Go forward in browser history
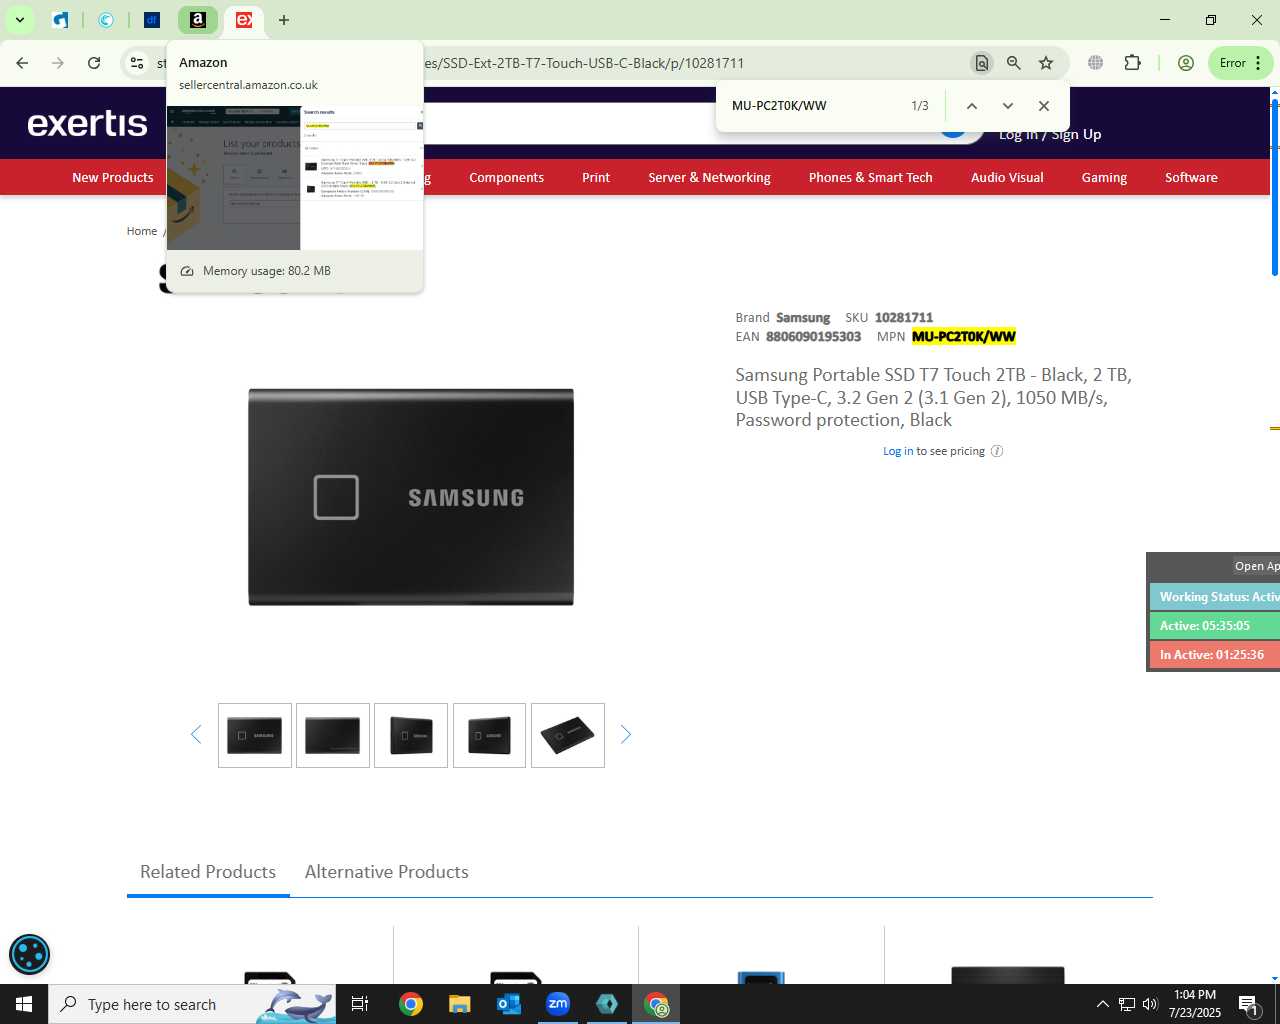The width and height of the screenshot is (1280, 1024). [58, 63]
